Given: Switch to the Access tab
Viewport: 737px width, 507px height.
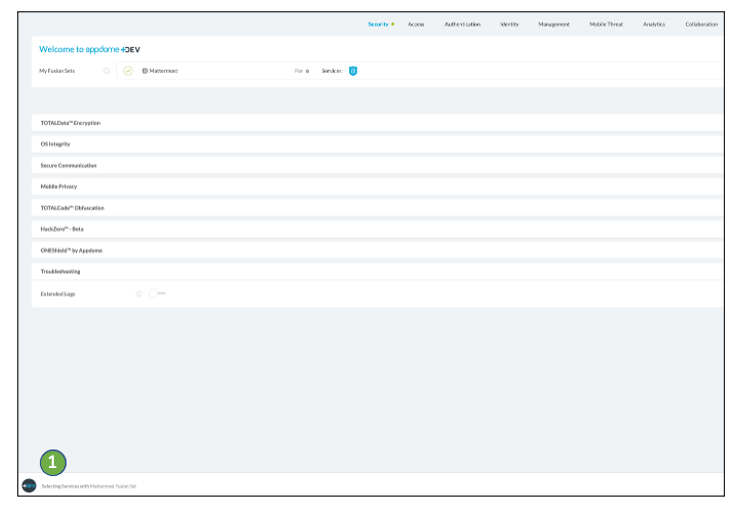Looking at the screenshot, I should [x=416, y=24].
